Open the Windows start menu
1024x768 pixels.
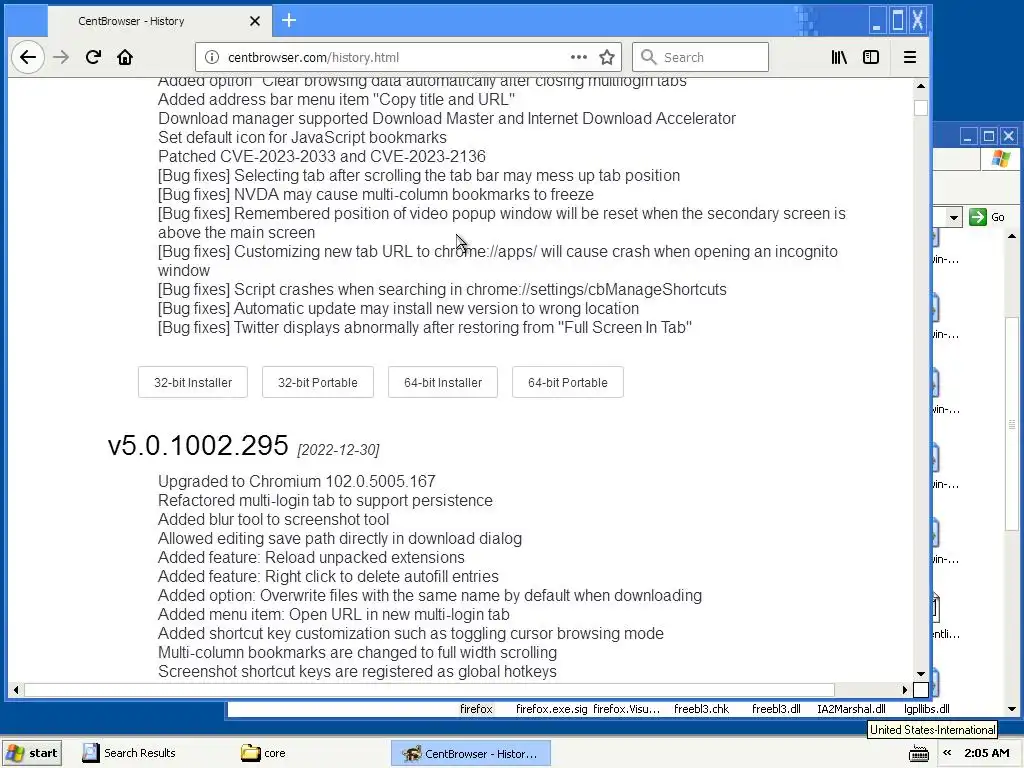(x=32, y=753)
